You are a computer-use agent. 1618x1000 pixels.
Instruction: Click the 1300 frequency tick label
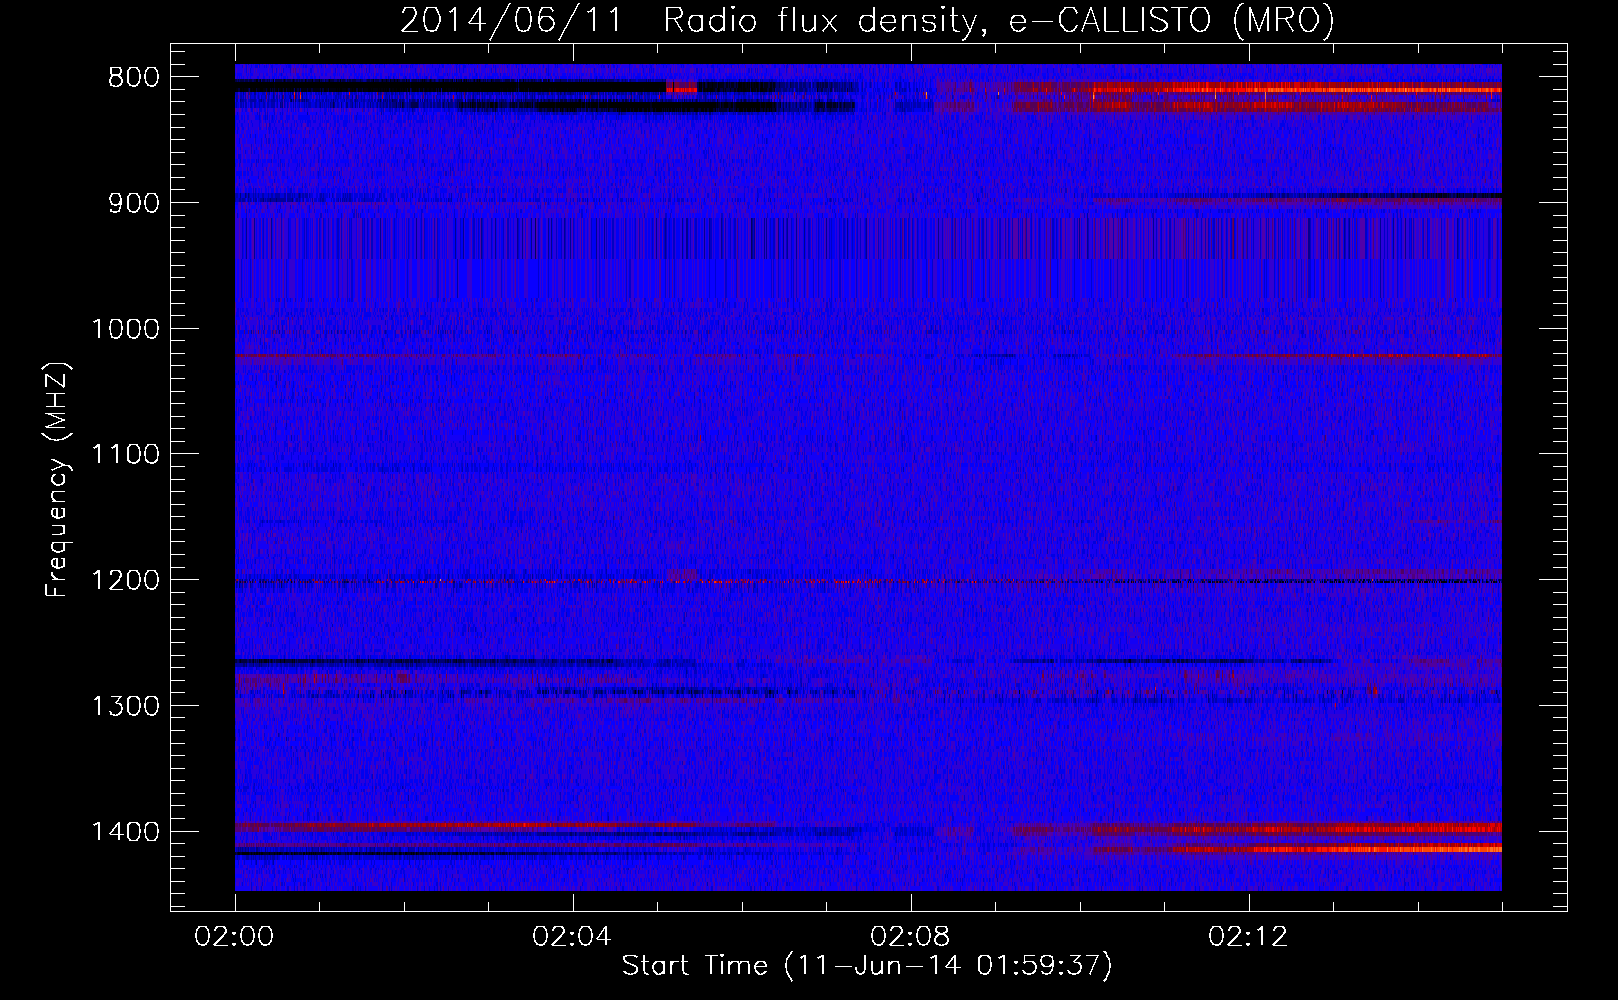point(125,706)
